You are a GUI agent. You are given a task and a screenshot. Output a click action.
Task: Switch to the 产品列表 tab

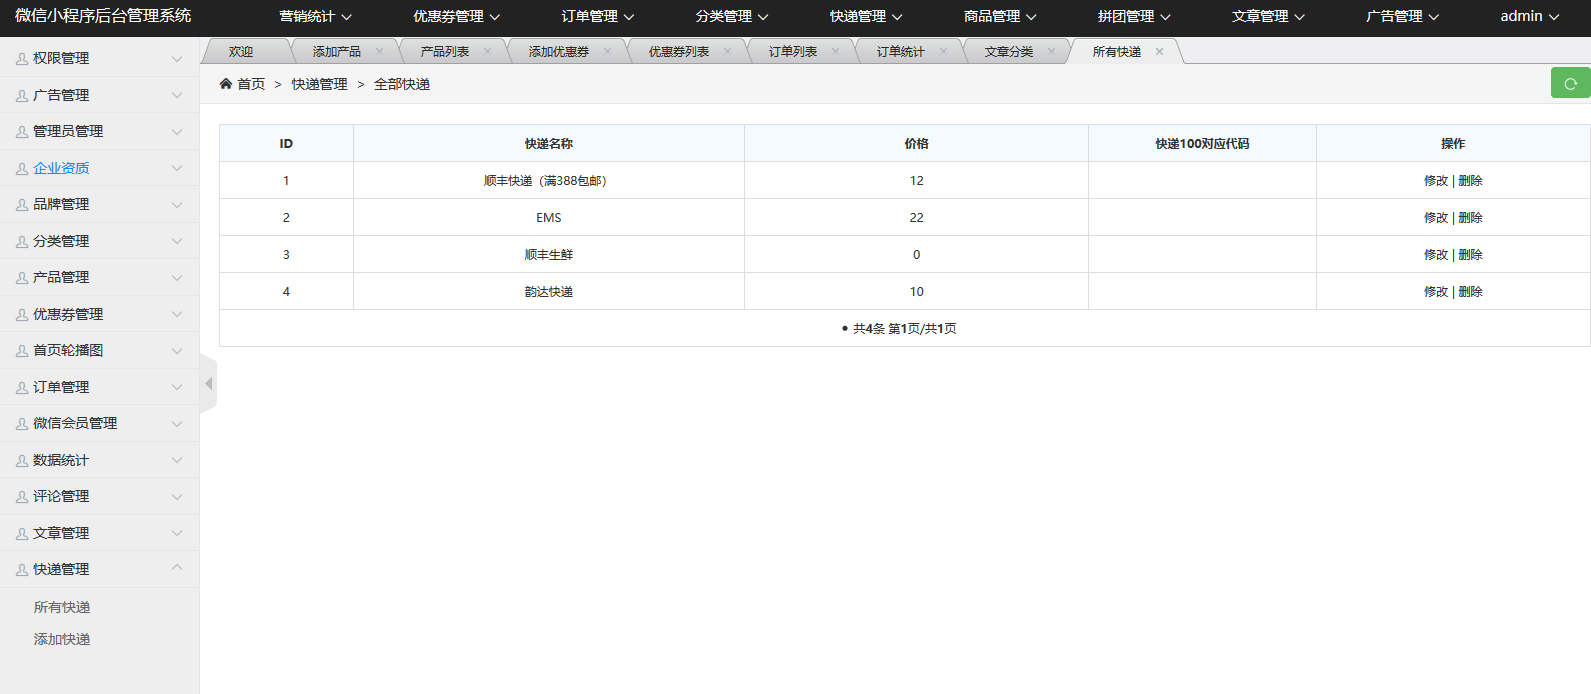tap(444, 52)
